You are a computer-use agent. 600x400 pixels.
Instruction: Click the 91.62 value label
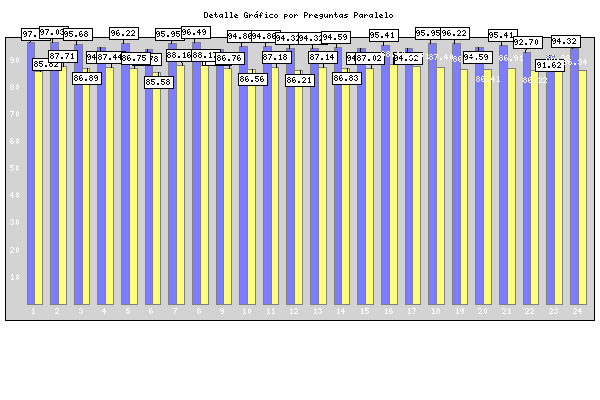(550, 65)
